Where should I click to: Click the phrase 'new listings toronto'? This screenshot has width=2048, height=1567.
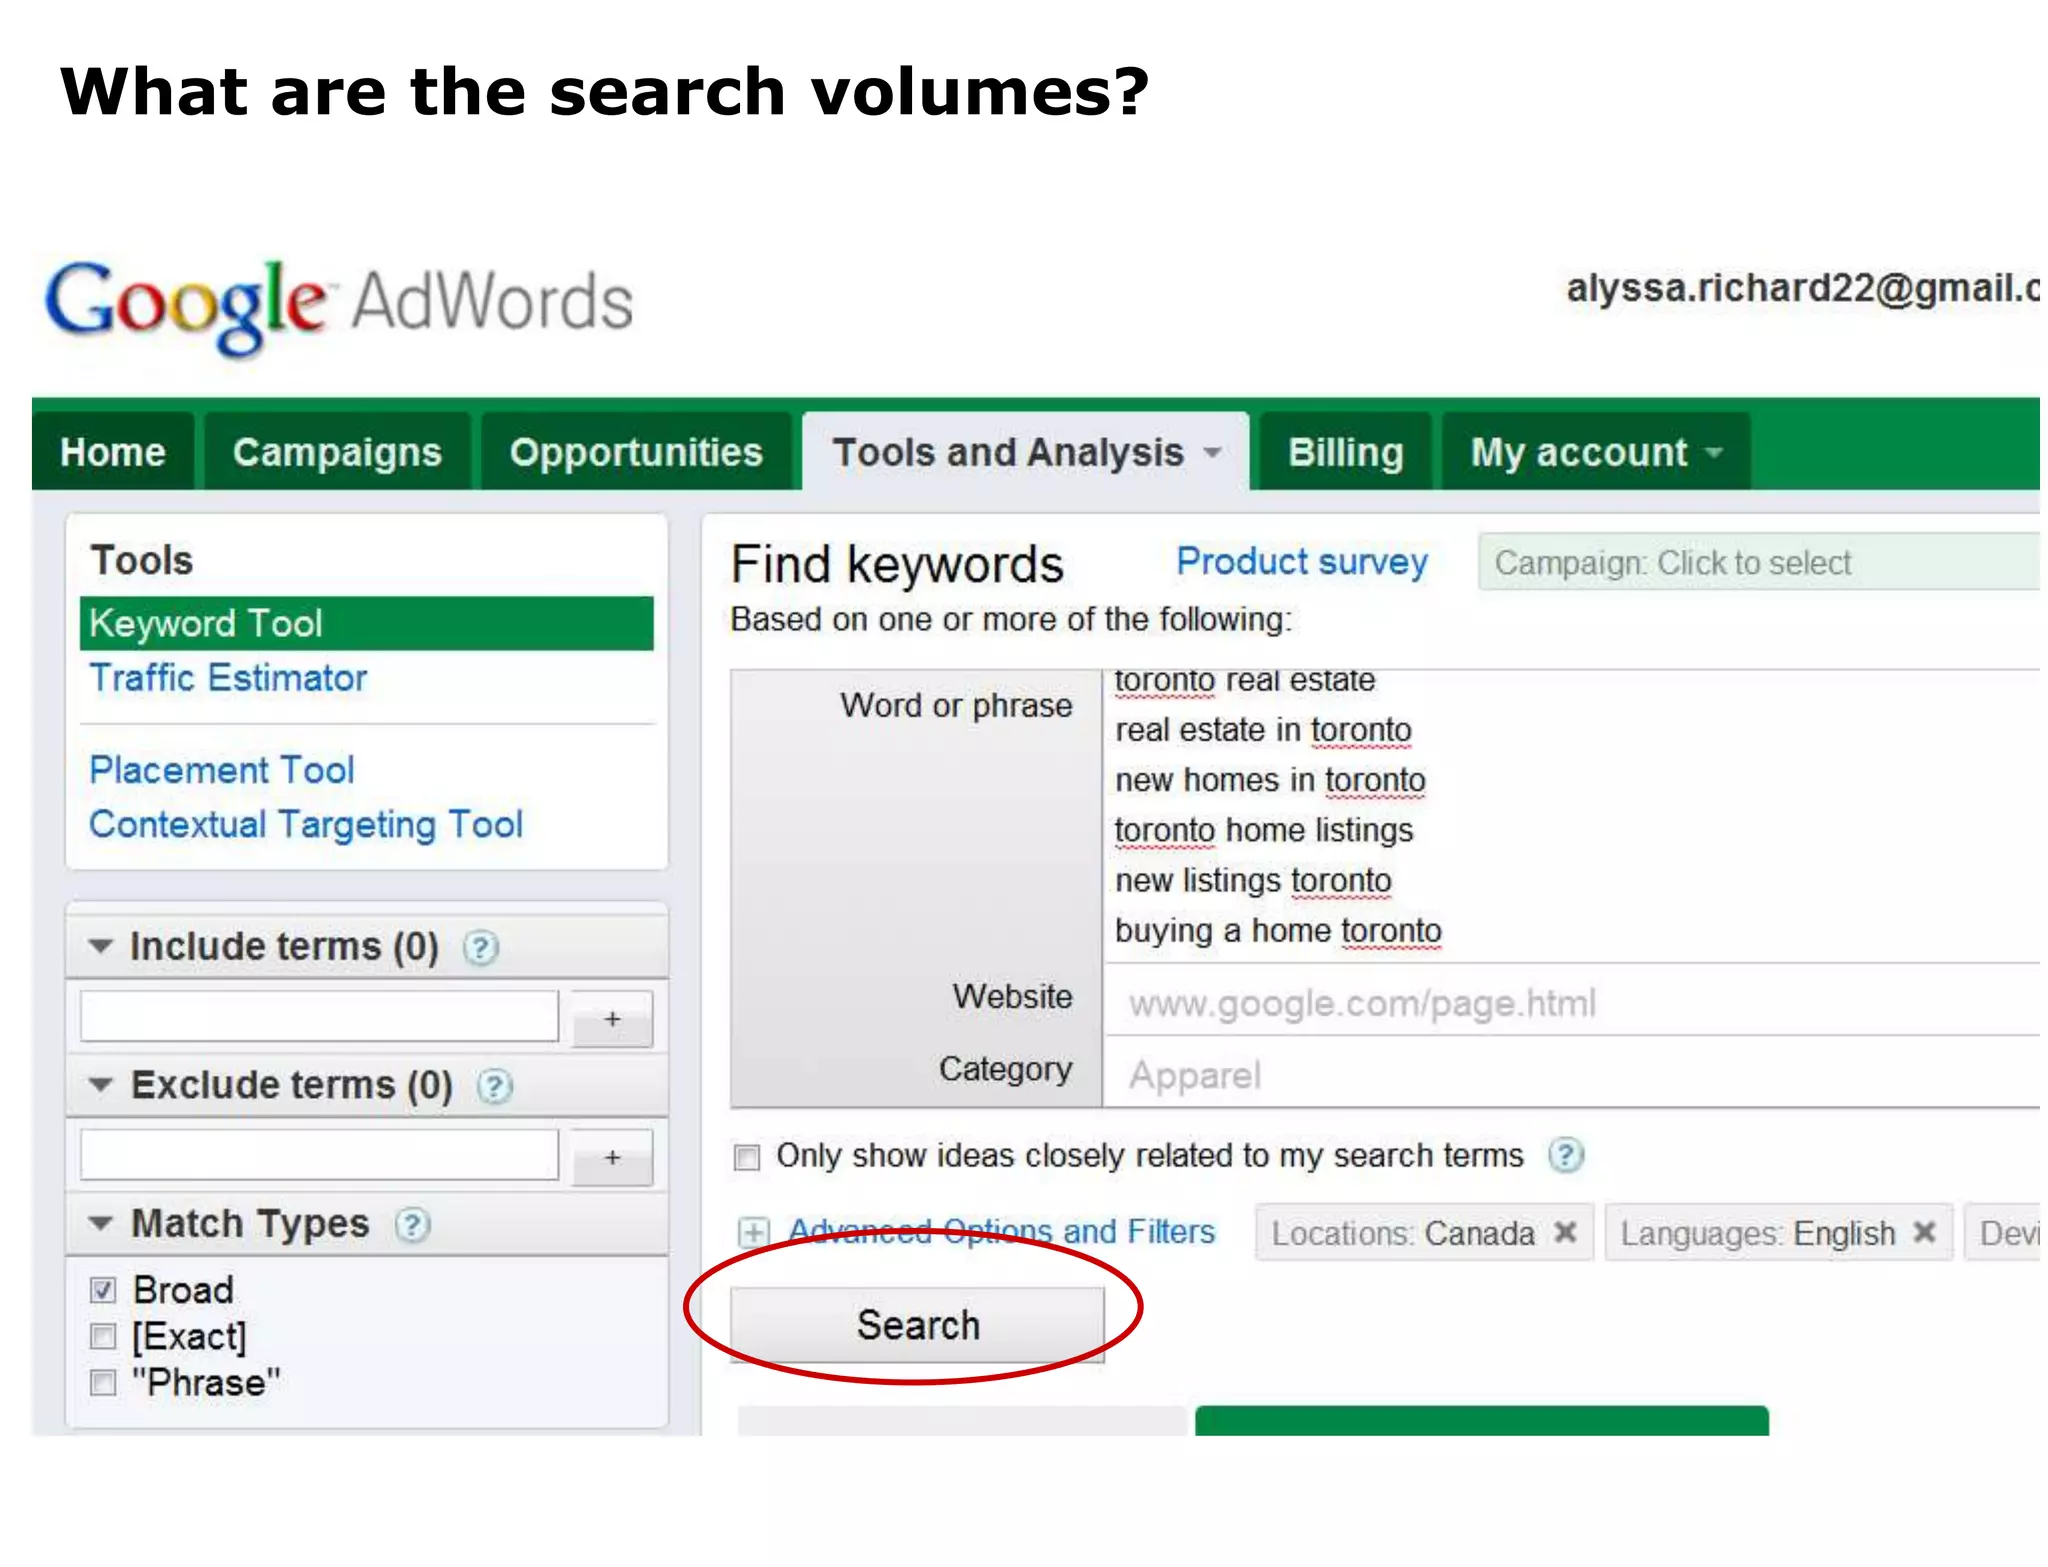(x=1253, y=881)
